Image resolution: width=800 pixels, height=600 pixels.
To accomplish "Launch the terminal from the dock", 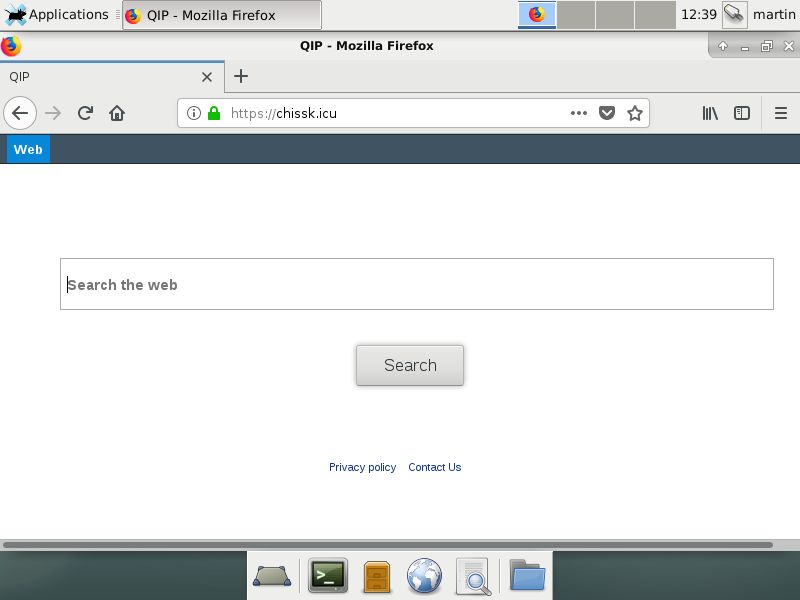I will [x=327, y=575].
